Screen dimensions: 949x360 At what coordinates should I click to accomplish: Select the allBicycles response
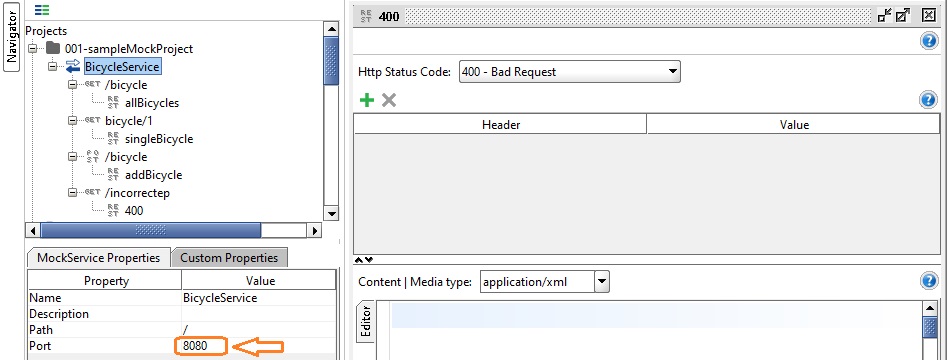point(151,103)
